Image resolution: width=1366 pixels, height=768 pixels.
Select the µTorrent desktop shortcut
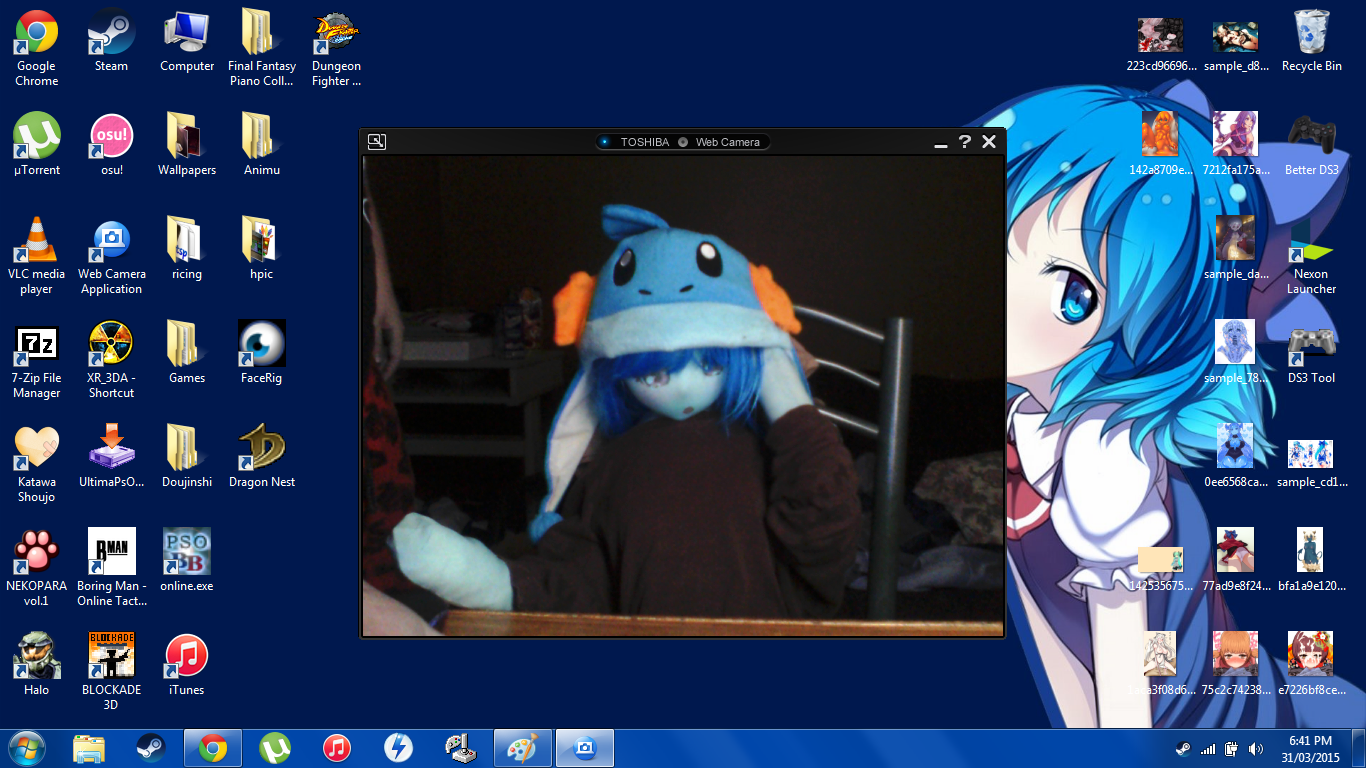point(37,145)
